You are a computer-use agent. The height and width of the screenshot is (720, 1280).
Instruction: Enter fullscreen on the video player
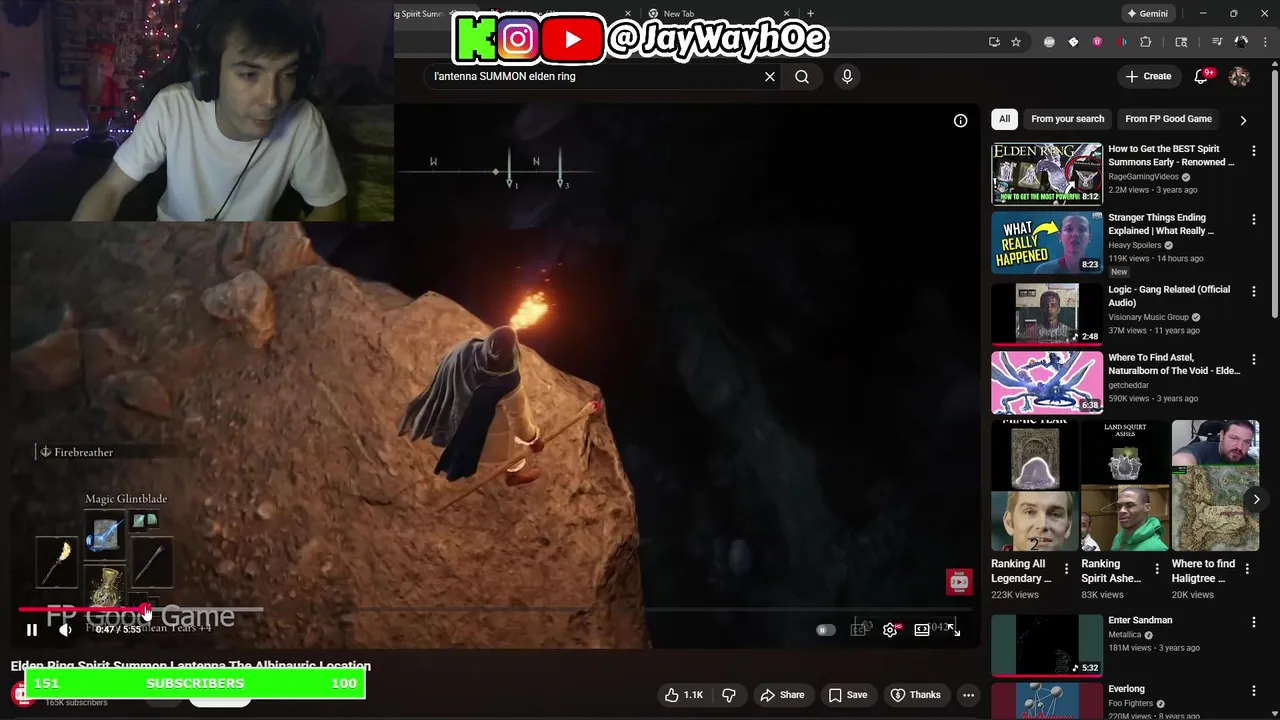coord(953,630)
